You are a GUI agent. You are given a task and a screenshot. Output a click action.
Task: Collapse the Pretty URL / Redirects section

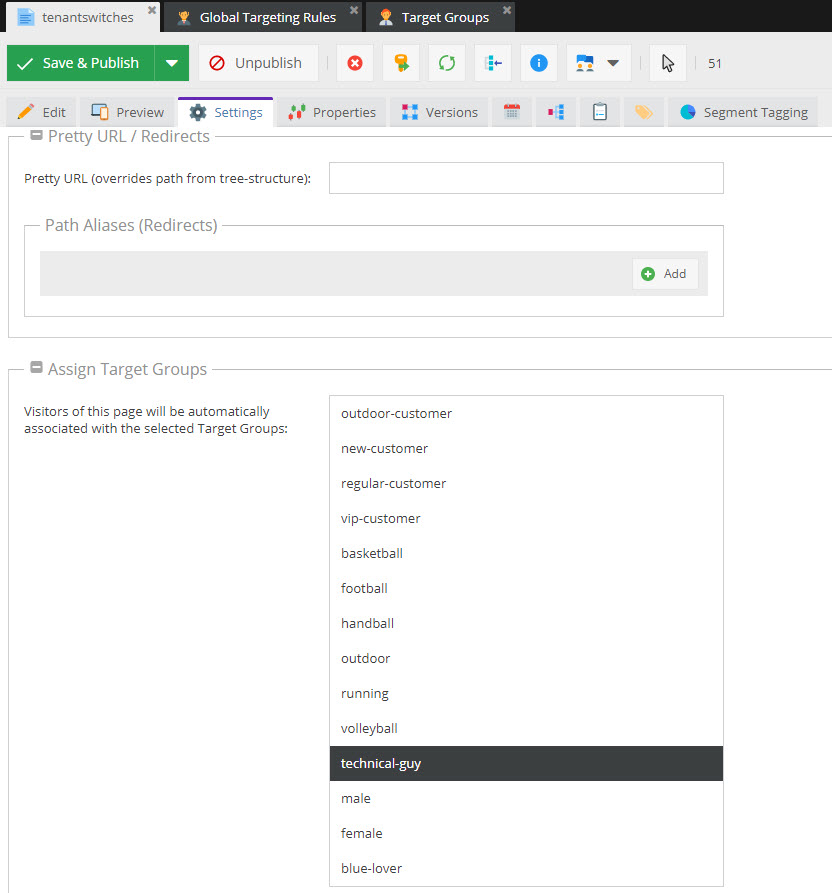pos(37,136)
